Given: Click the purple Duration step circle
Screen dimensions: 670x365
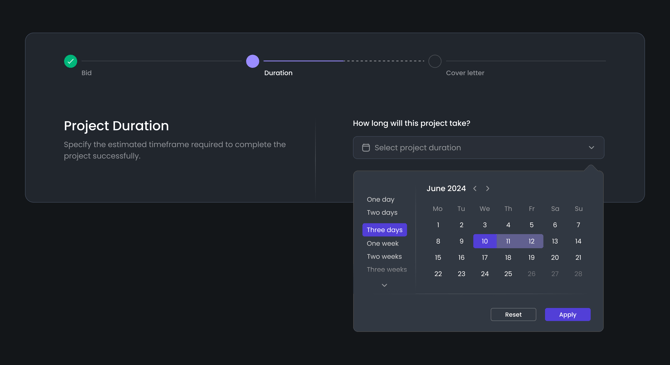Looking at the screenshot, I should [x=253, y=61].
